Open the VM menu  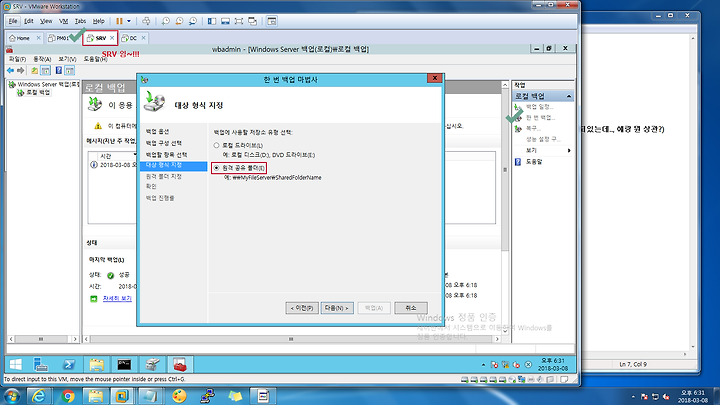63,21
